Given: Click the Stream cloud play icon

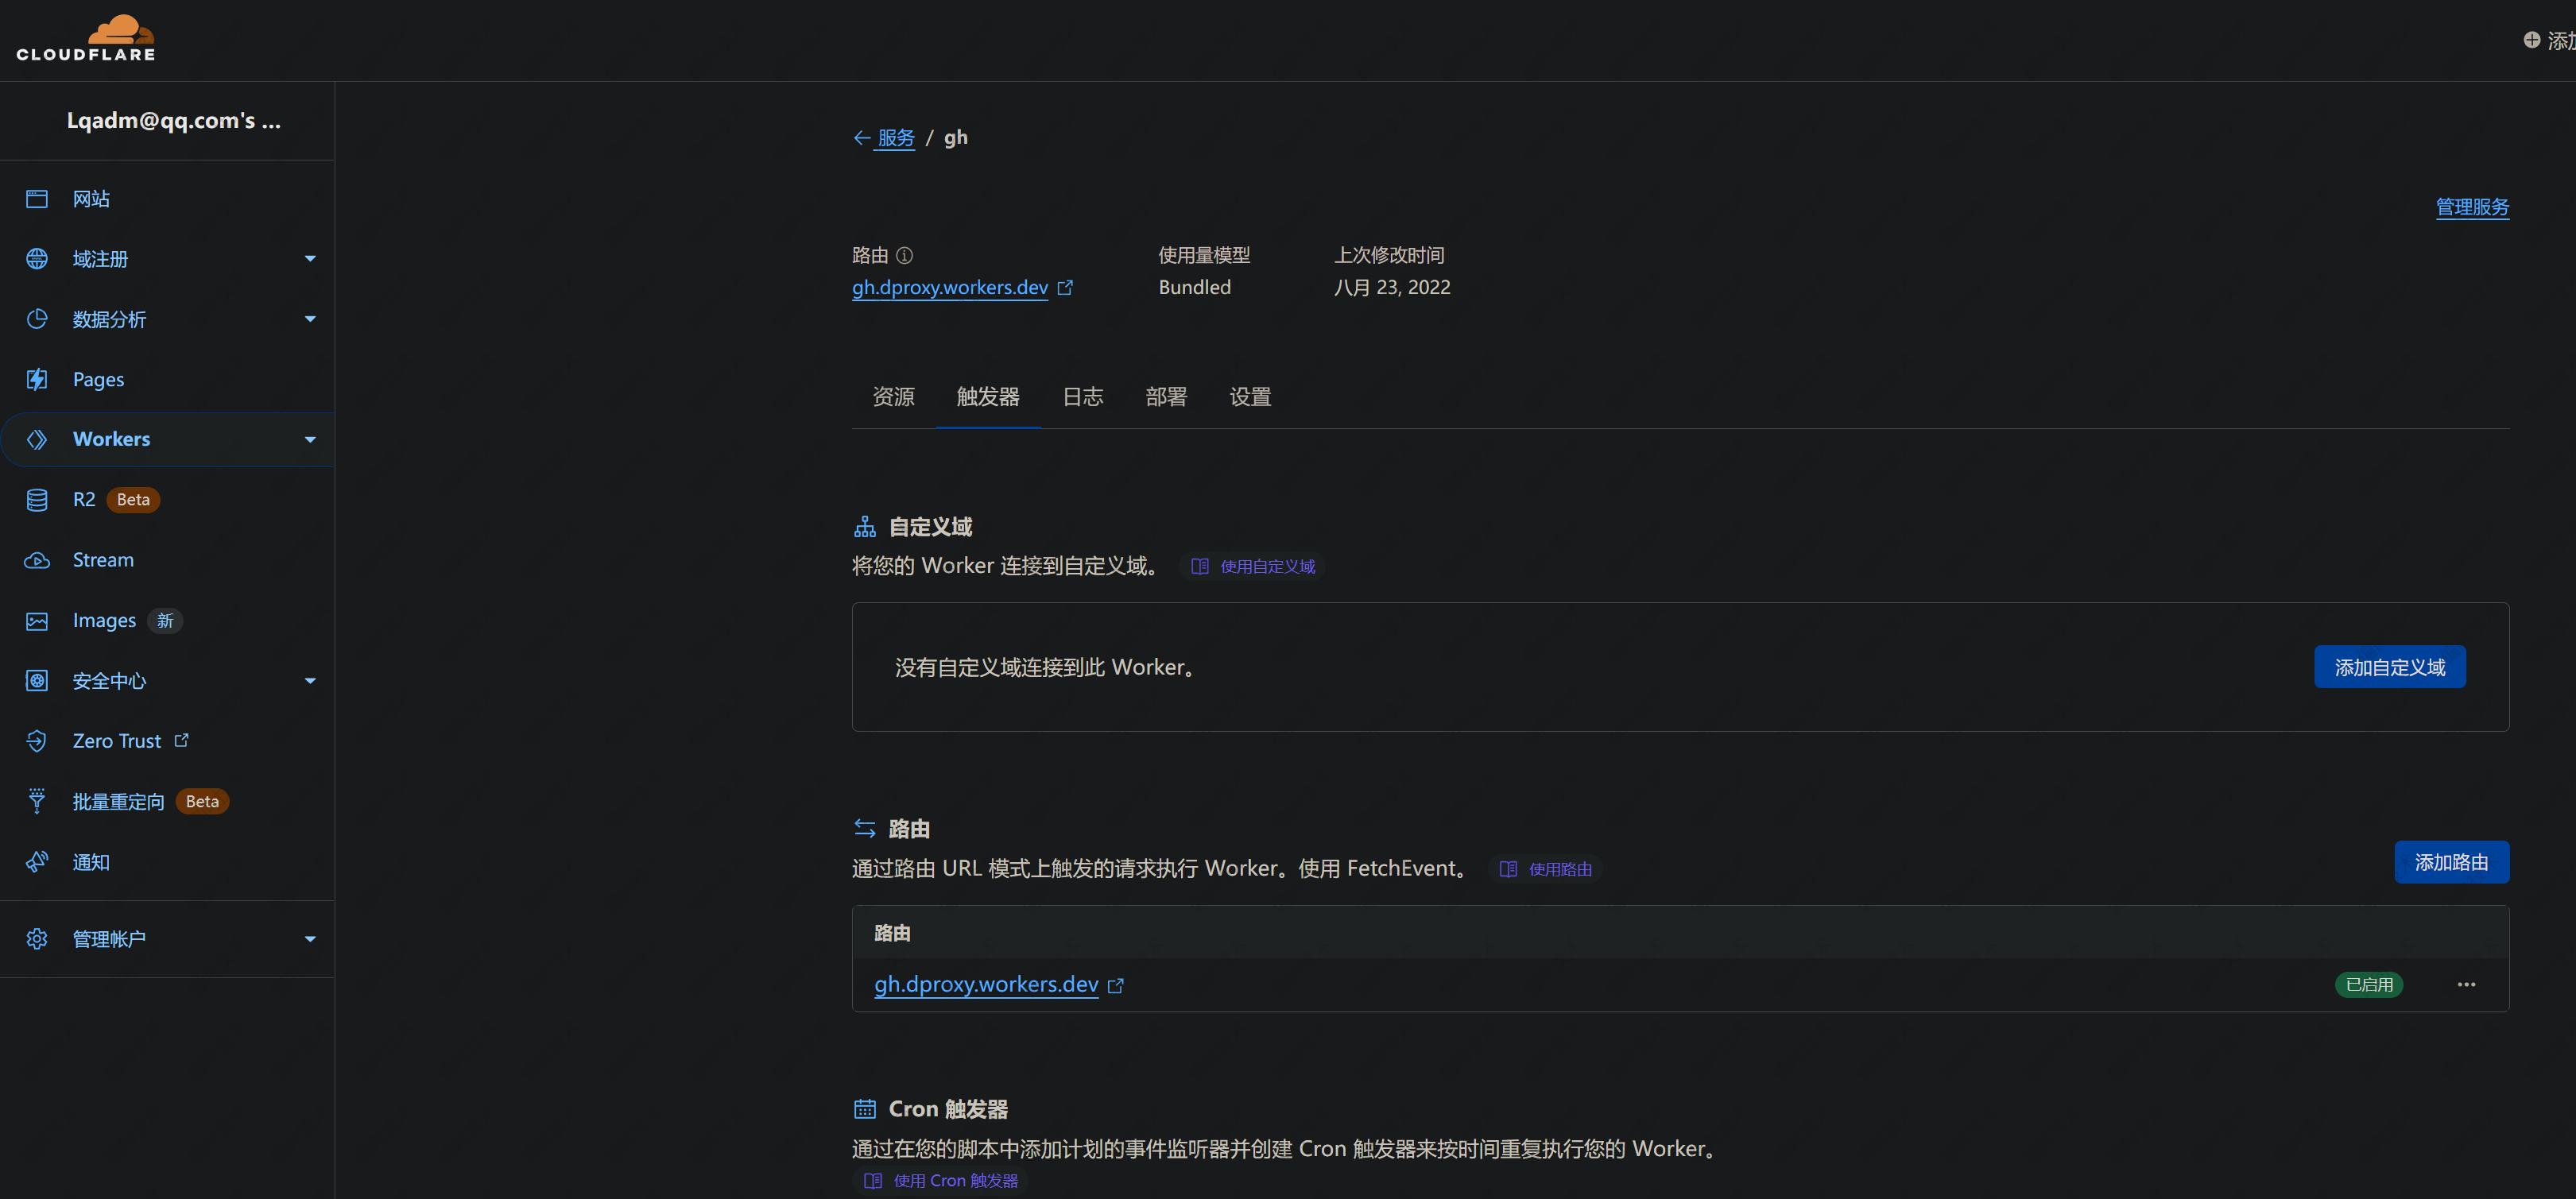Looking at the screenshot, I should coord(37,560).
